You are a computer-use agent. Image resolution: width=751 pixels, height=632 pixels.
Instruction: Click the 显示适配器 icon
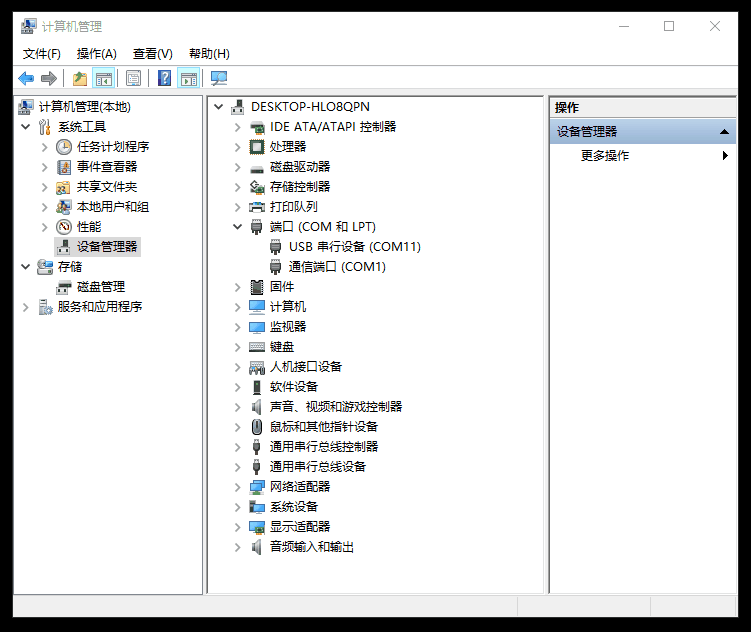tap(257, 527)
